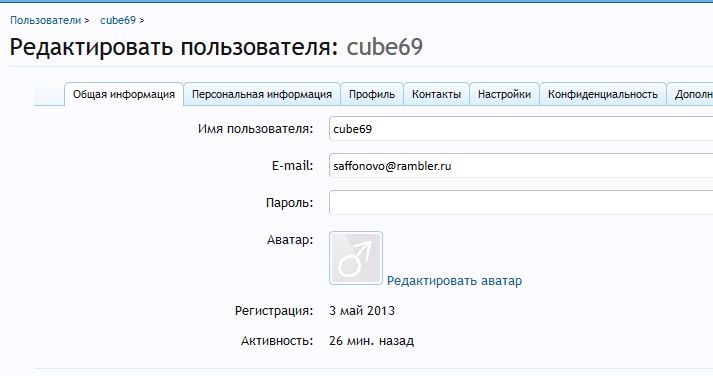The width and height of the screenshot is (713, 376).
Task: Focus the Имя пользователя field containing cube69
Action: pos(521,129)
